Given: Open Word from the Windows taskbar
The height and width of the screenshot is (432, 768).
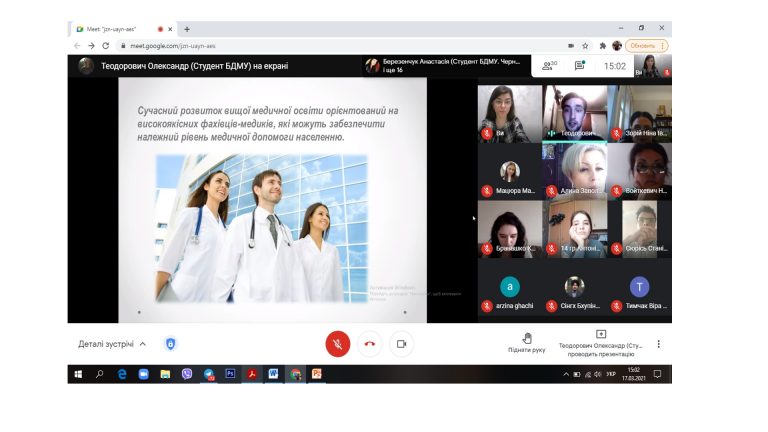Looking at the screenshot, I should click(273, 374).
